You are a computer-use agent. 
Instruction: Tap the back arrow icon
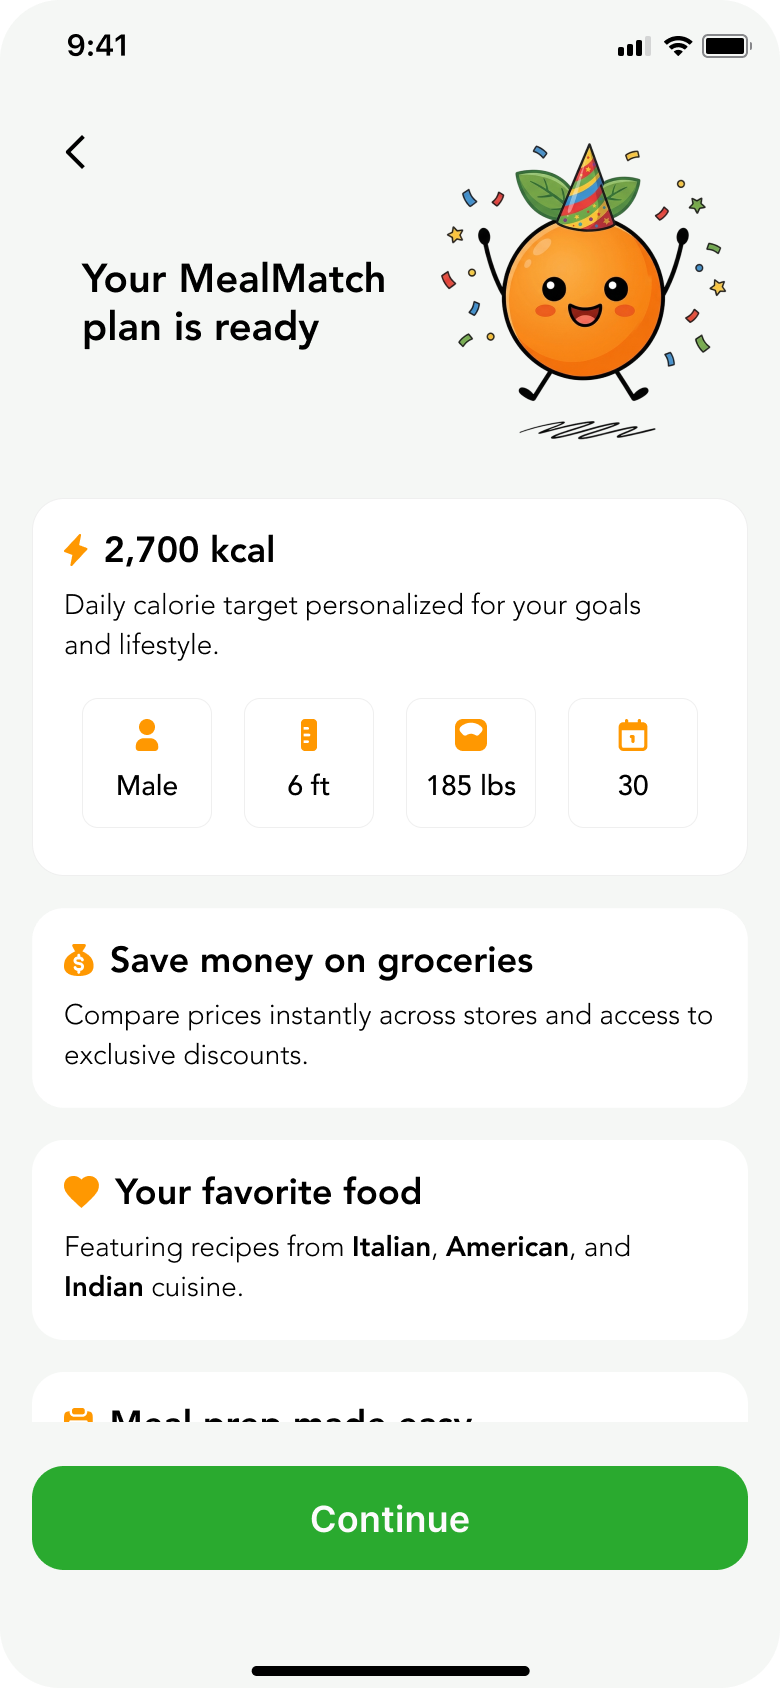[x=76, y=152]
